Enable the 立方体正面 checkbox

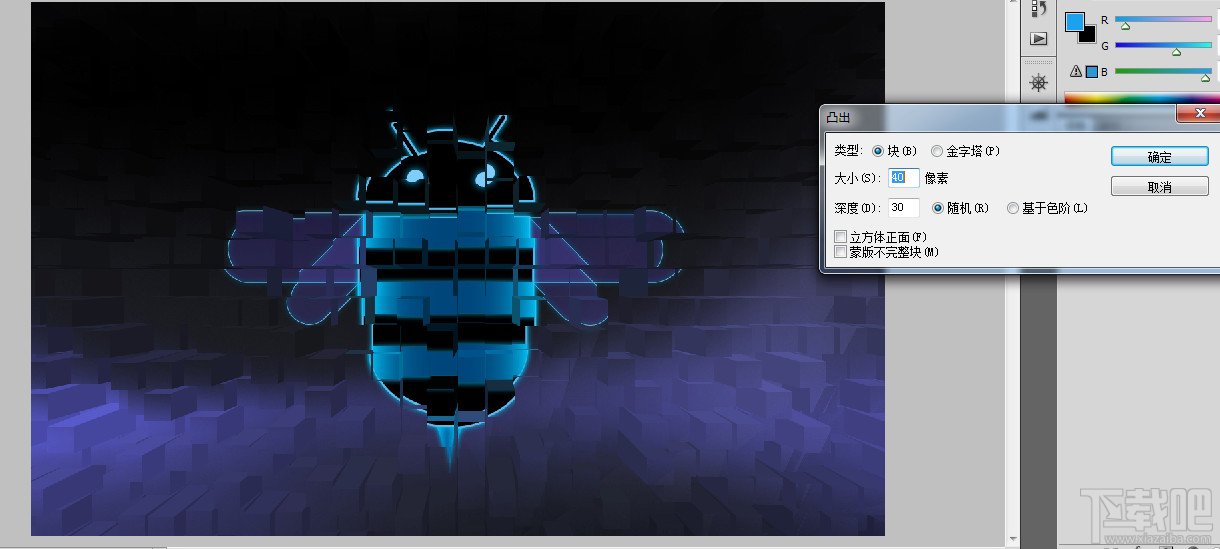(x=840, y=237)
